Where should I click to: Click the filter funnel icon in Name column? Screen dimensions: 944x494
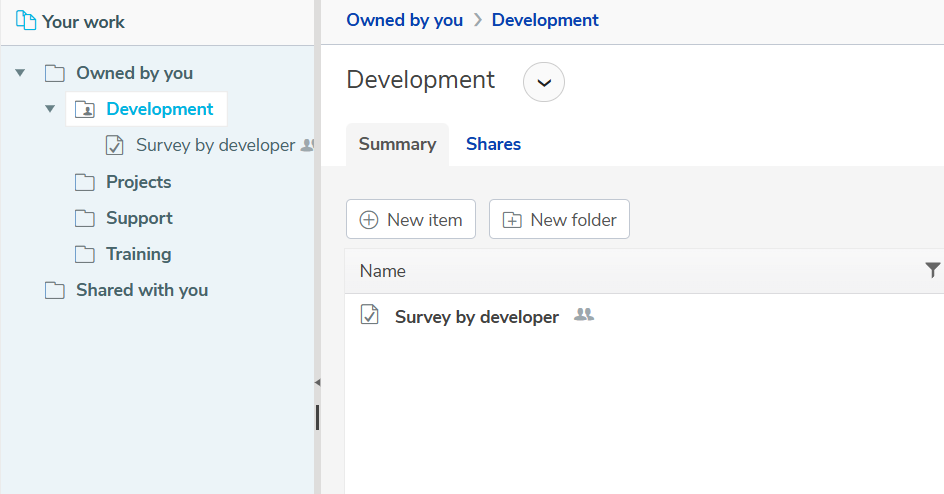[933, 270]
